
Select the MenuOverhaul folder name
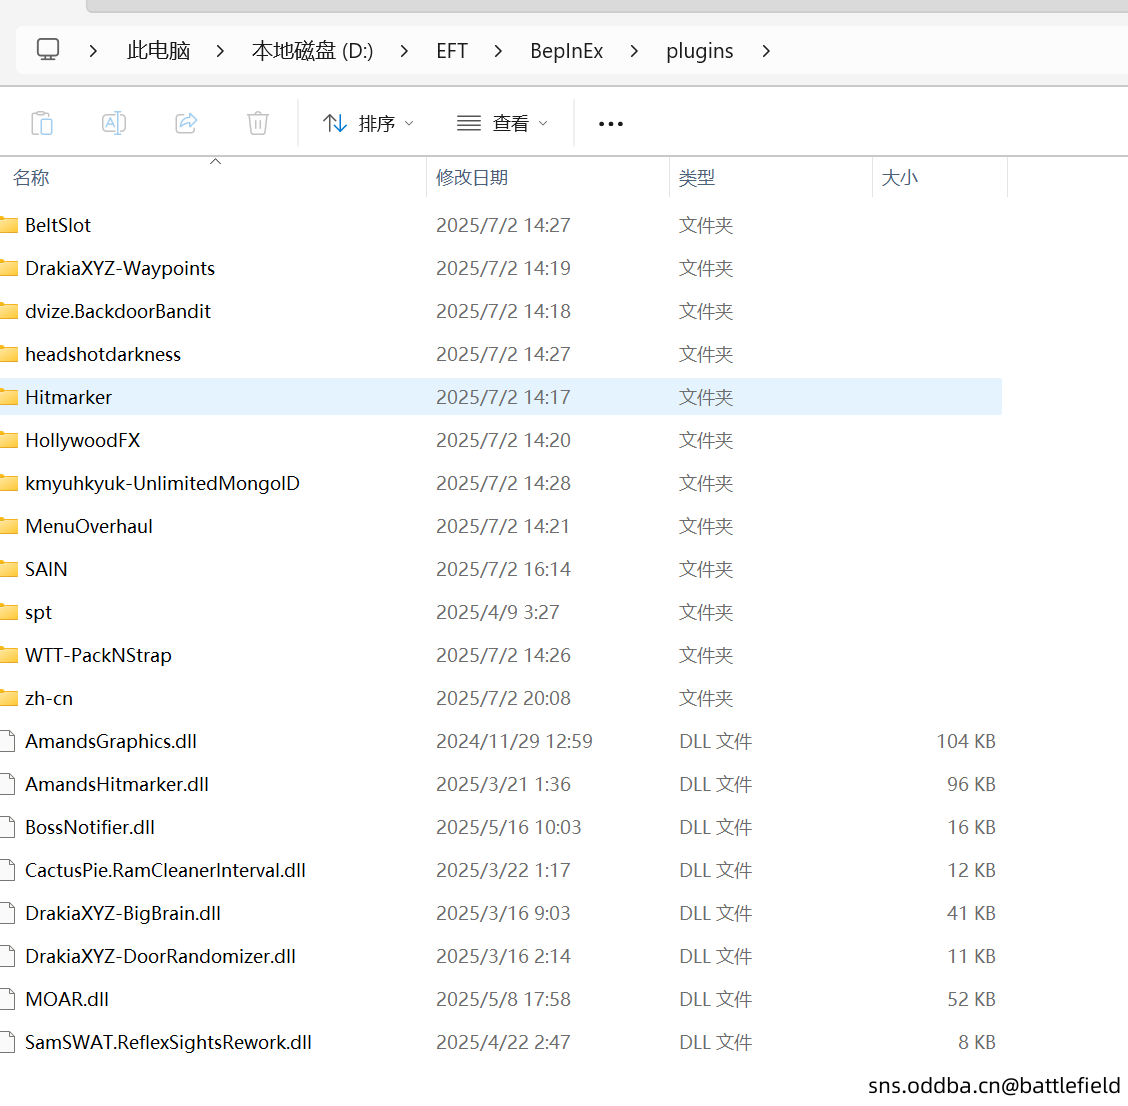(x=88, y=526)
